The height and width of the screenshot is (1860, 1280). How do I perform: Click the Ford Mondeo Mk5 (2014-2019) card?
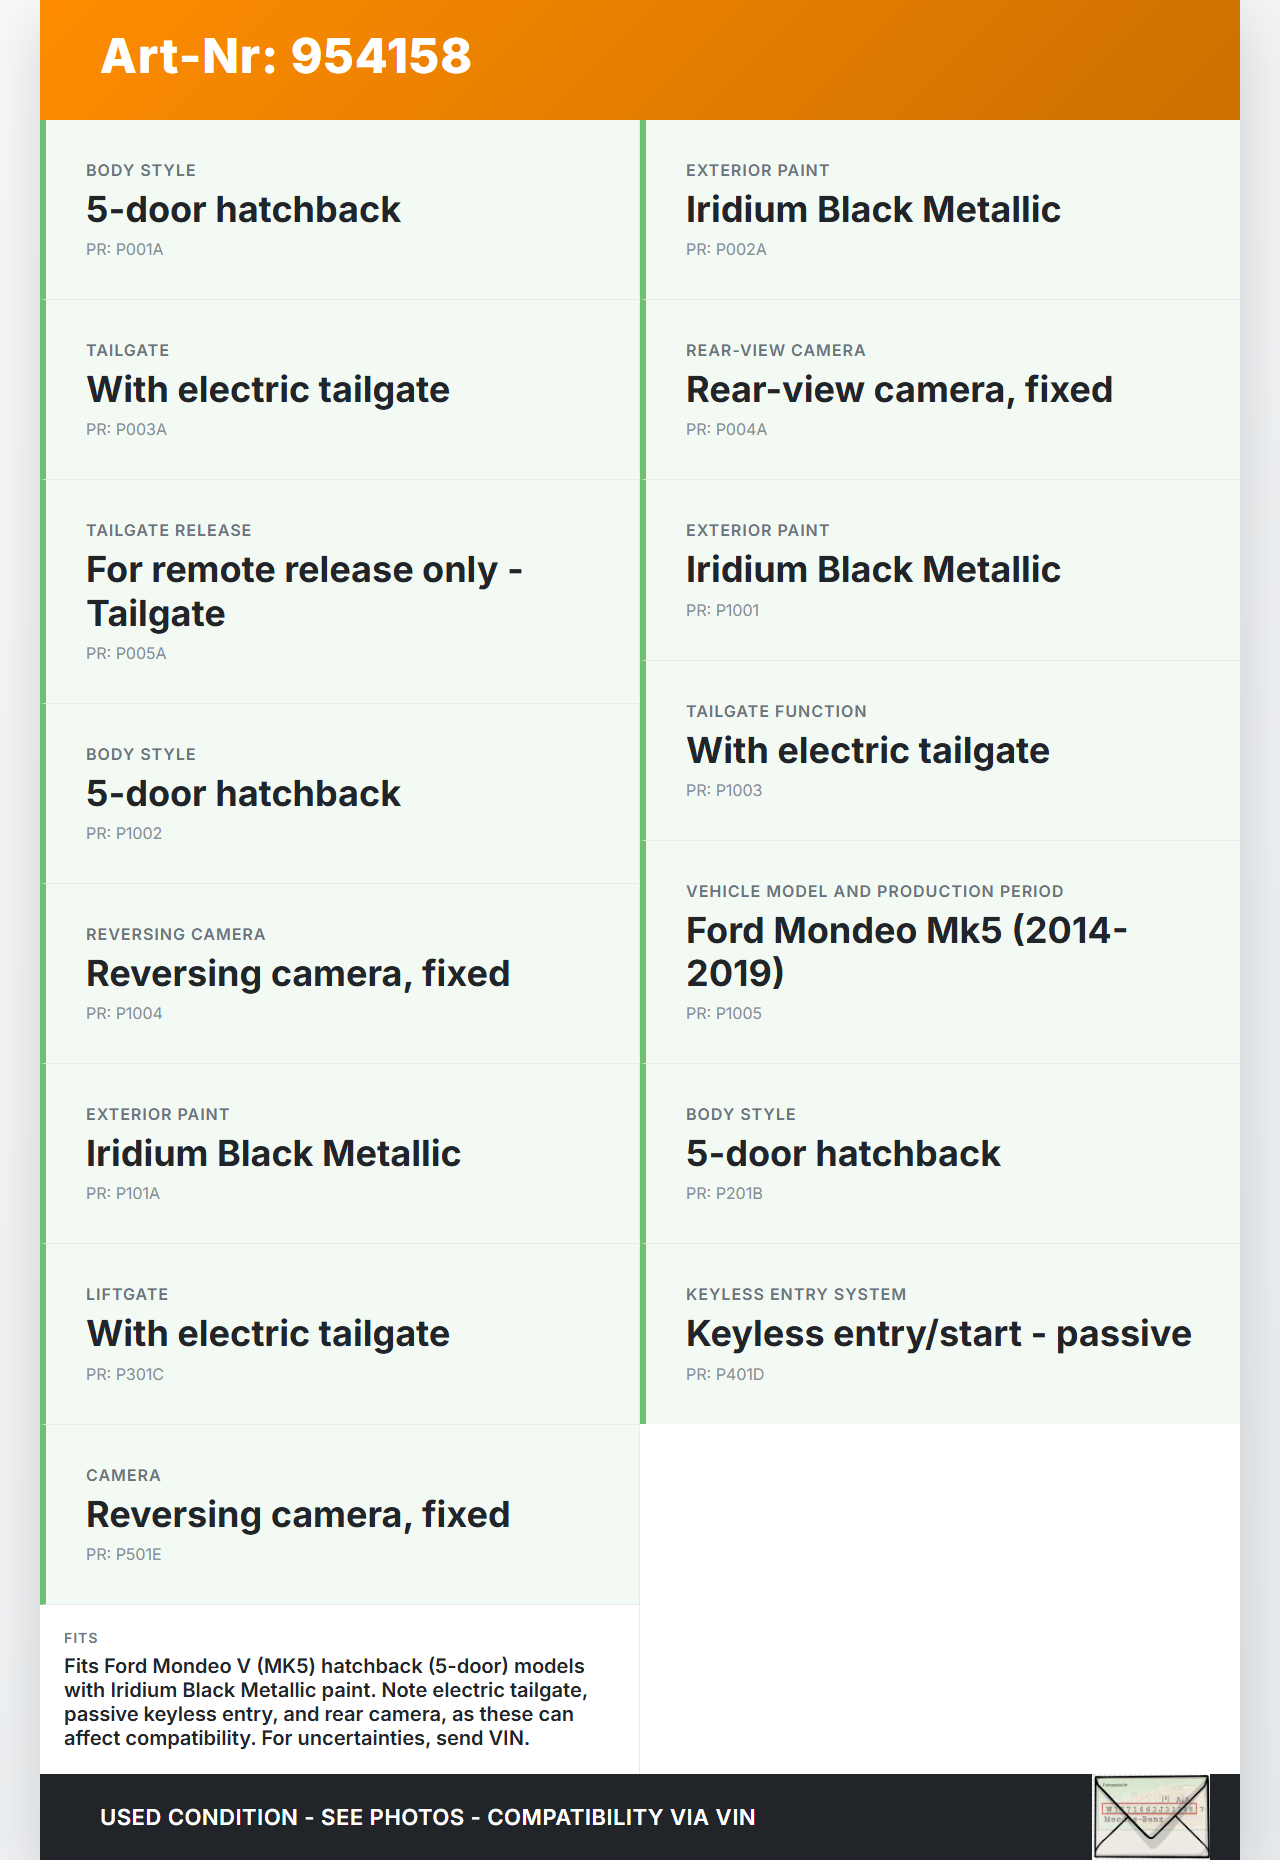pyautogui.click(x=942, y=952)
